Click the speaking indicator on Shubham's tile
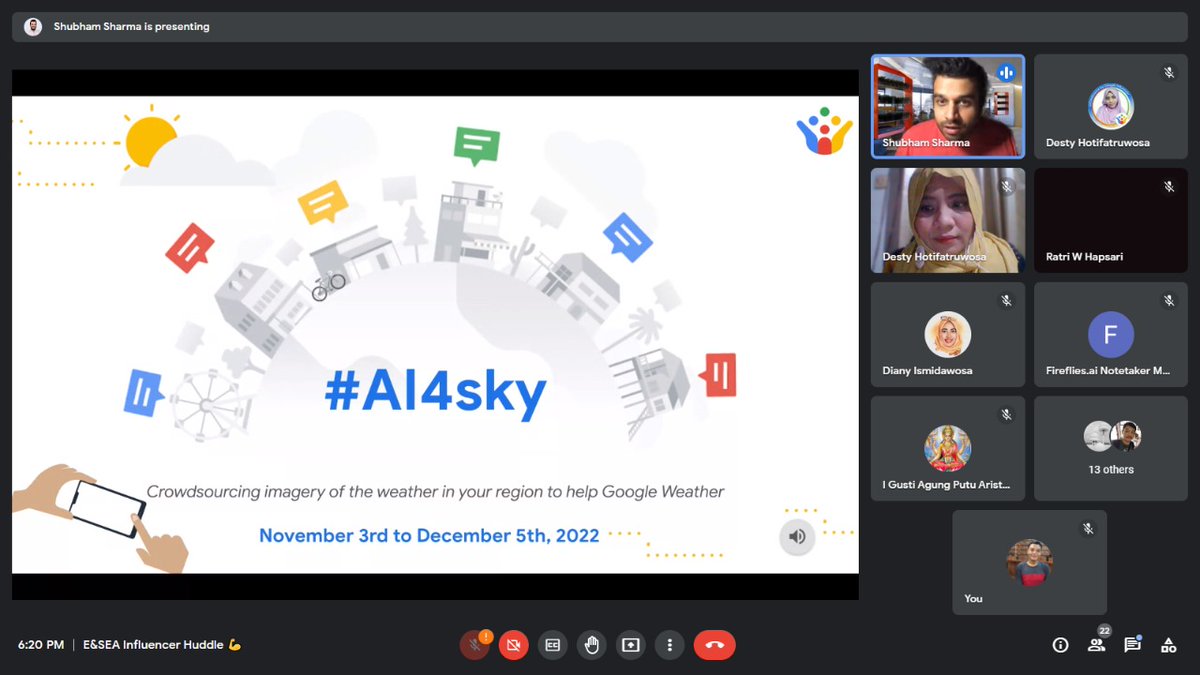This screenshot has width=1200, height=675. [1006, 72]
